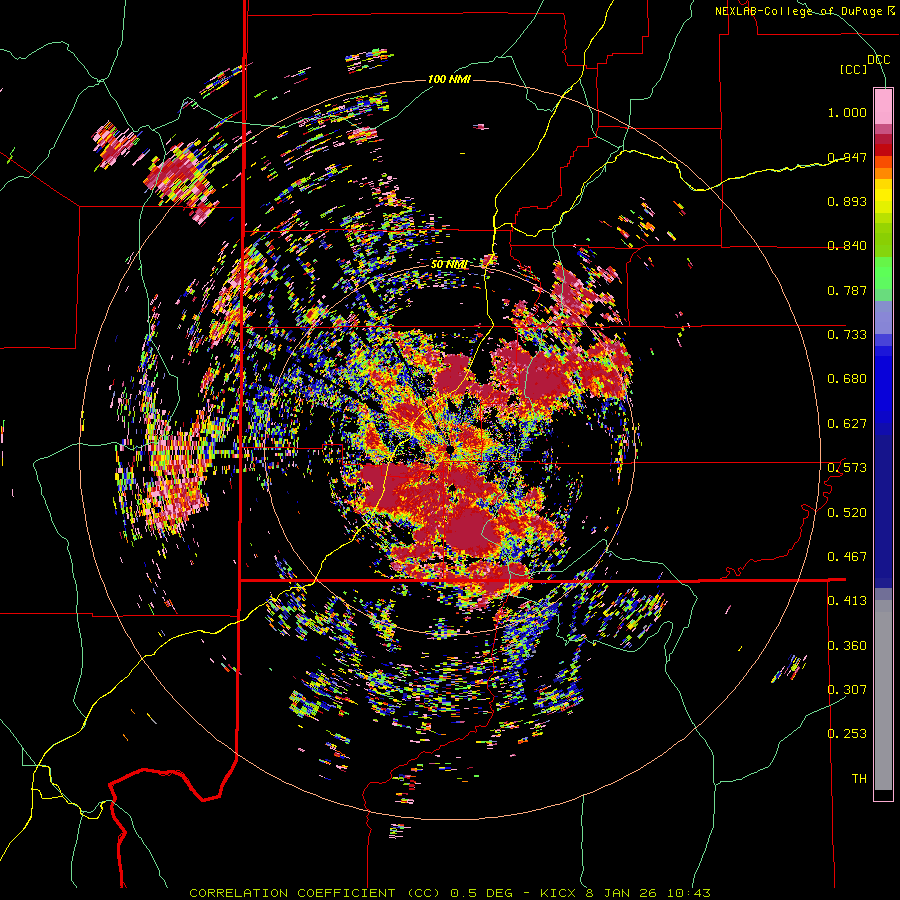Click the 0.467 legend value

pyautogui.click(x=847, y=557)
